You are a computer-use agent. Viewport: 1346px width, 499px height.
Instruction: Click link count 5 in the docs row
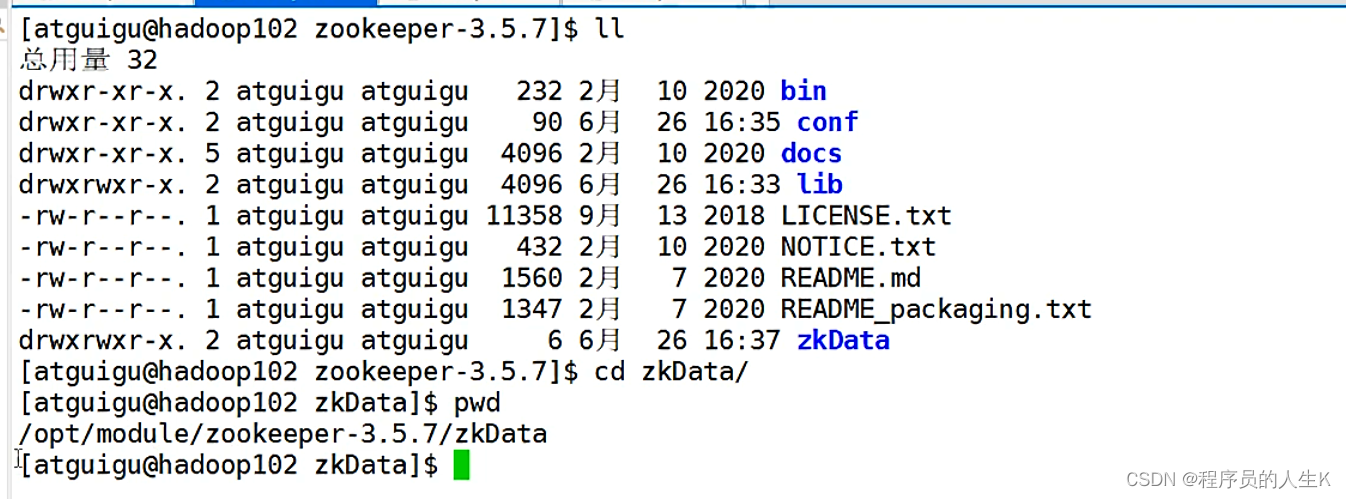(212, 153)
